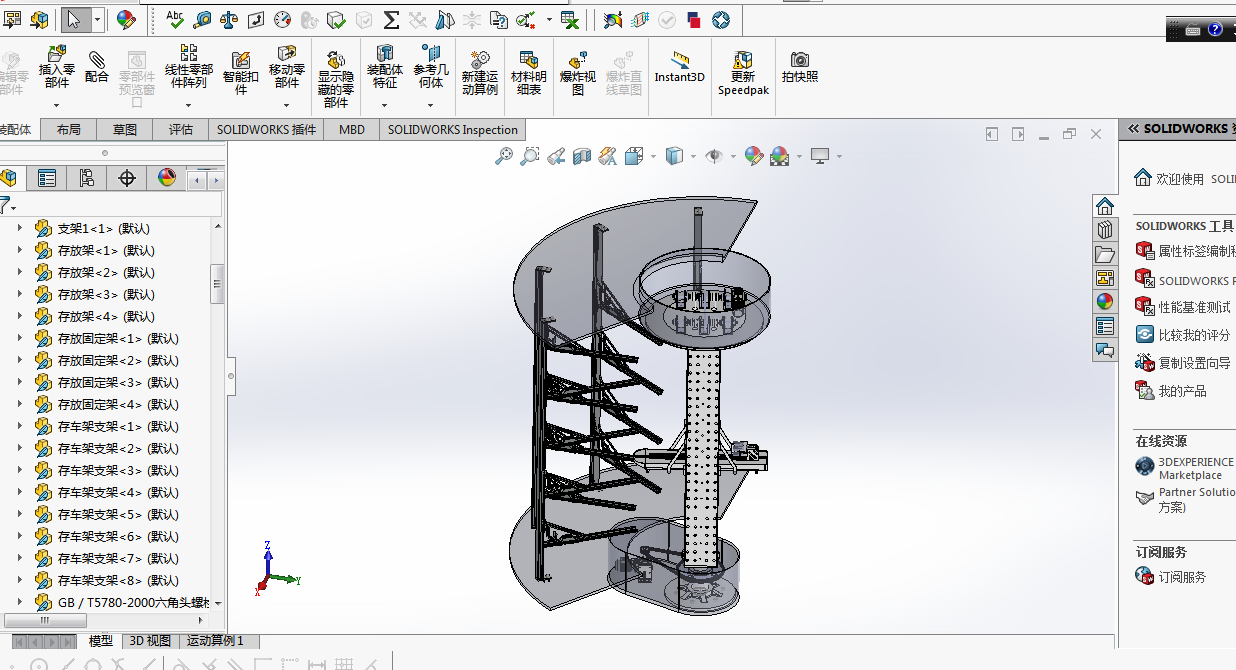
Task: Switch to the 评估 ribbon tab
Action: (181, 129)
